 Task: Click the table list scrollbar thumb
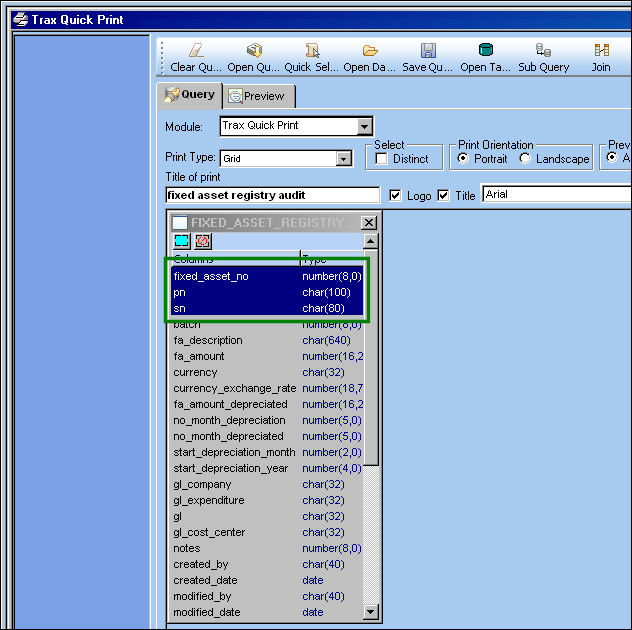(371, 357)
